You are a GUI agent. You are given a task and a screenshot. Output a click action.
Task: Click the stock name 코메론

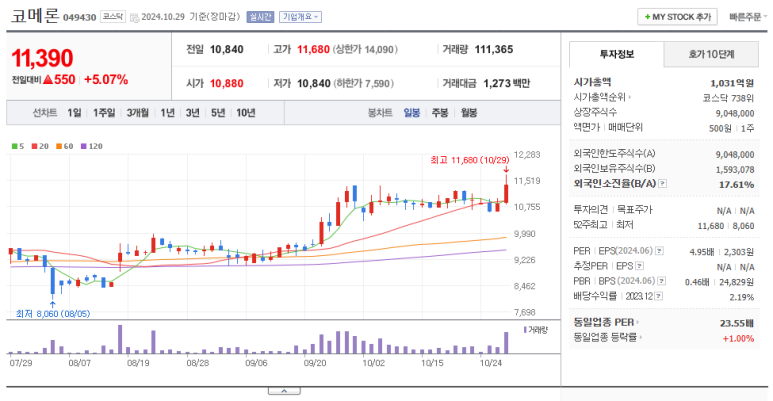35,16
